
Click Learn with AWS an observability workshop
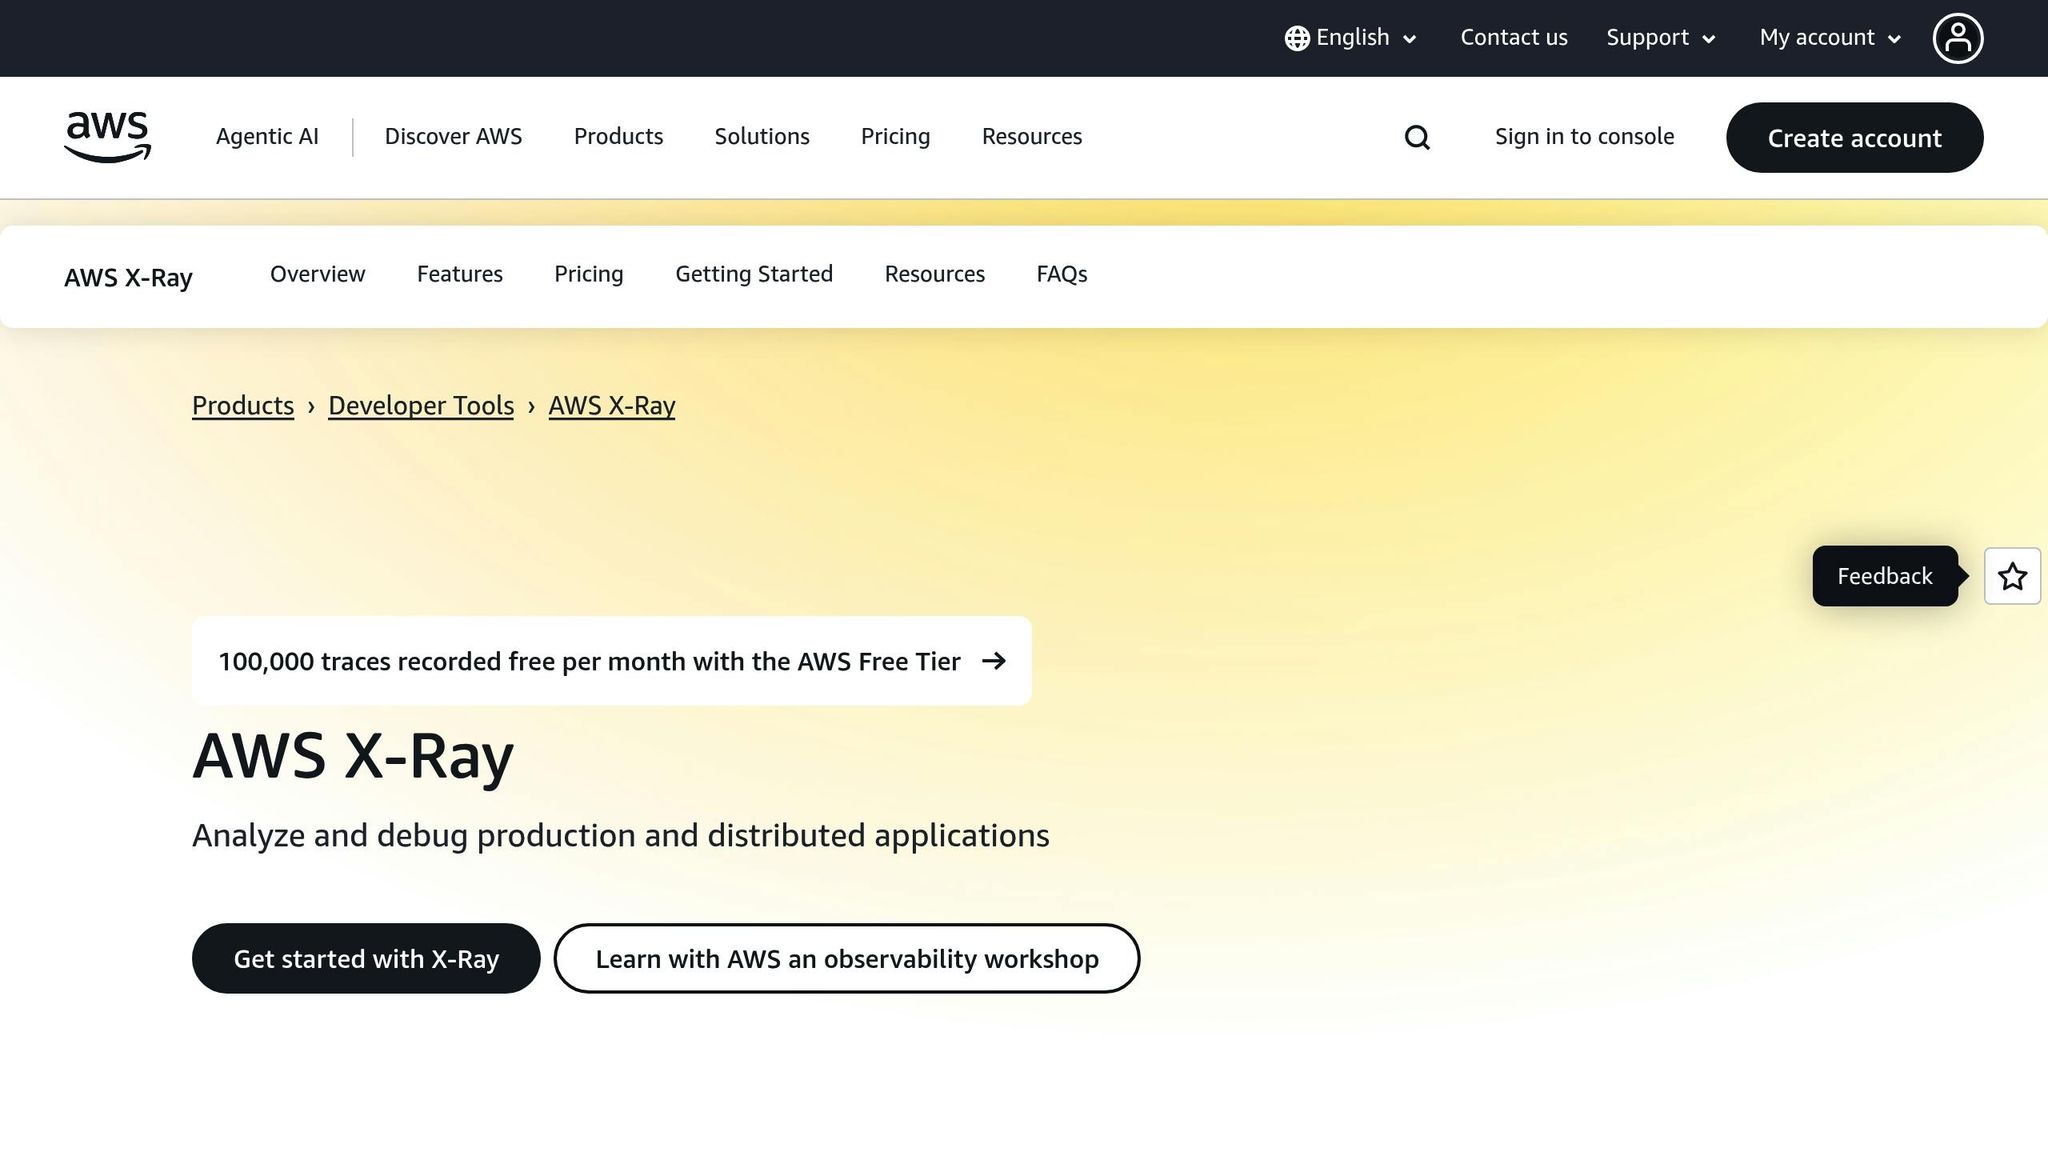(847, 958)
